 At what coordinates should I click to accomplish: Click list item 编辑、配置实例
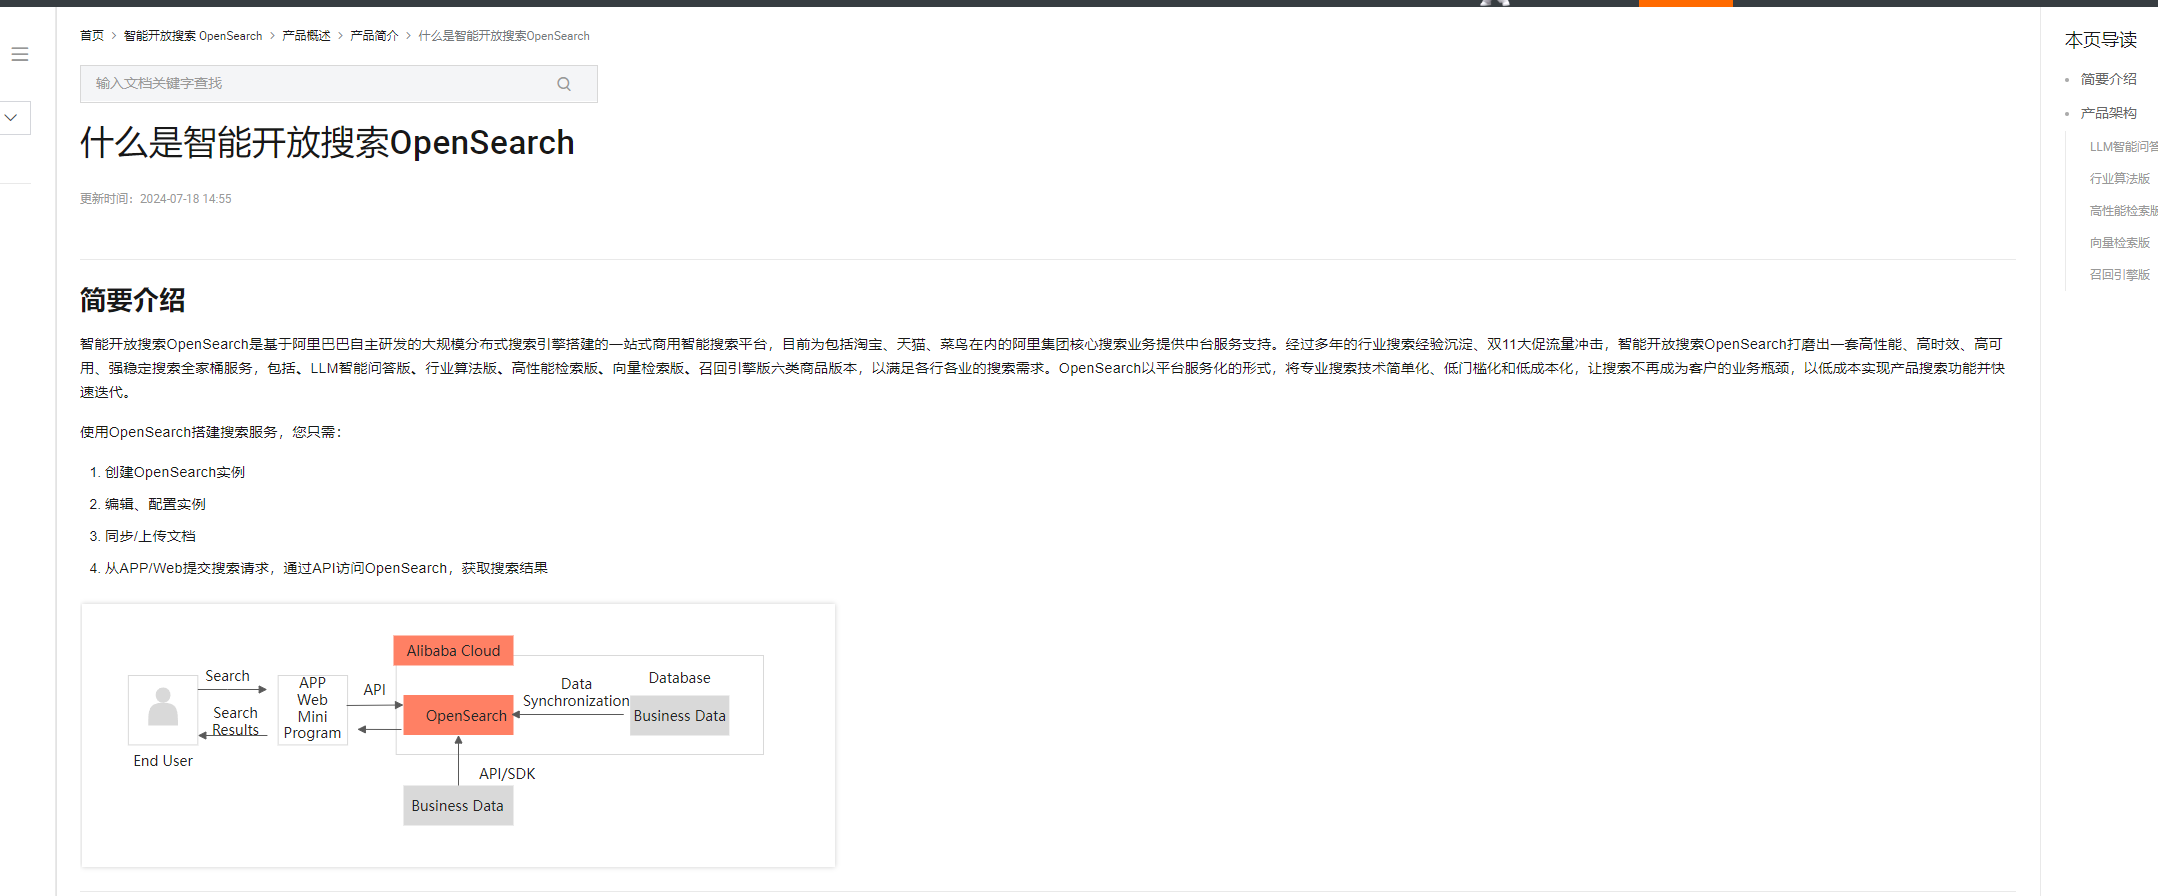pyautogui.click(x=155, y=504)
